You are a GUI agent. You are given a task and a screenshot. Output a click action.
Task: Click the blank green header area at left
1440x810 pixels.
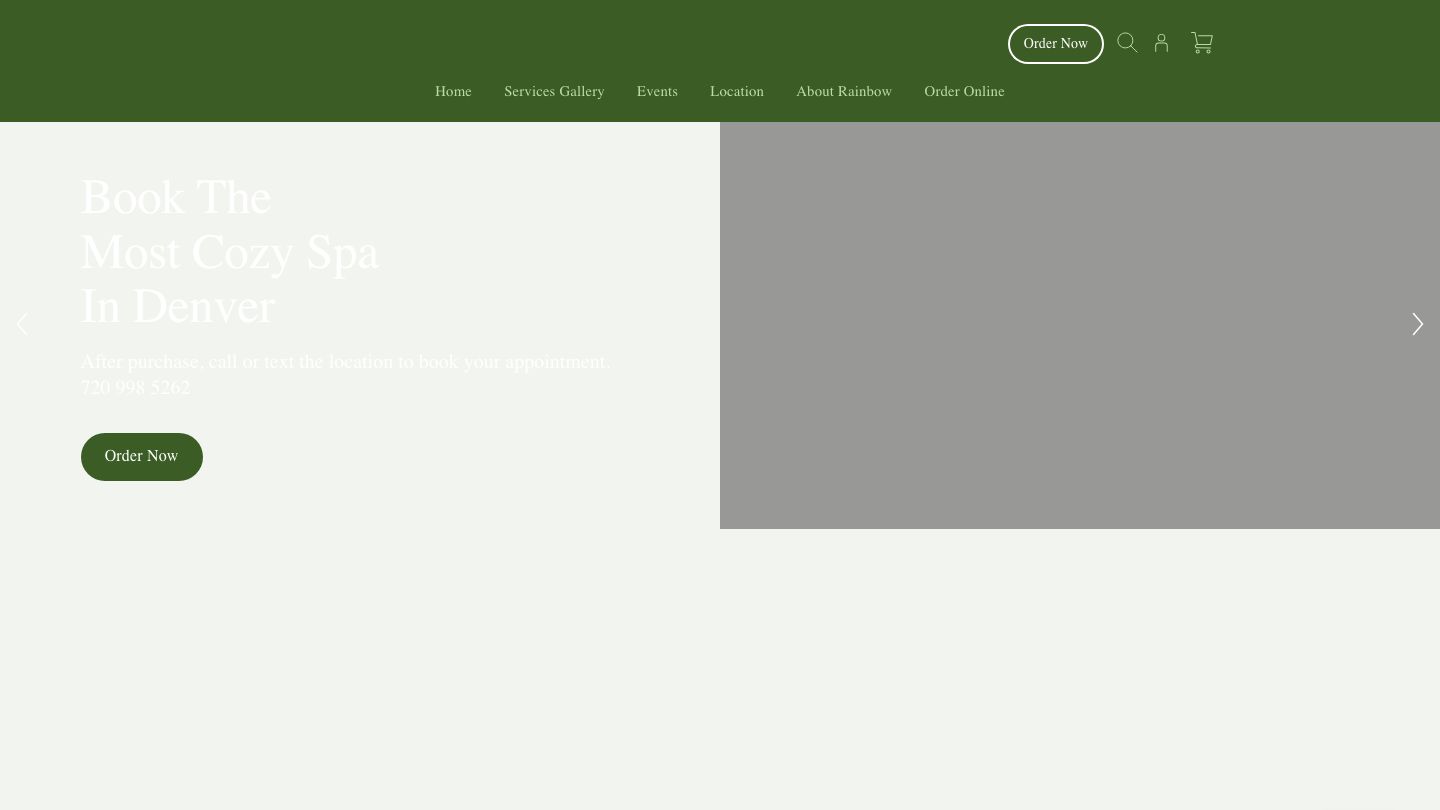coord(200,60)
